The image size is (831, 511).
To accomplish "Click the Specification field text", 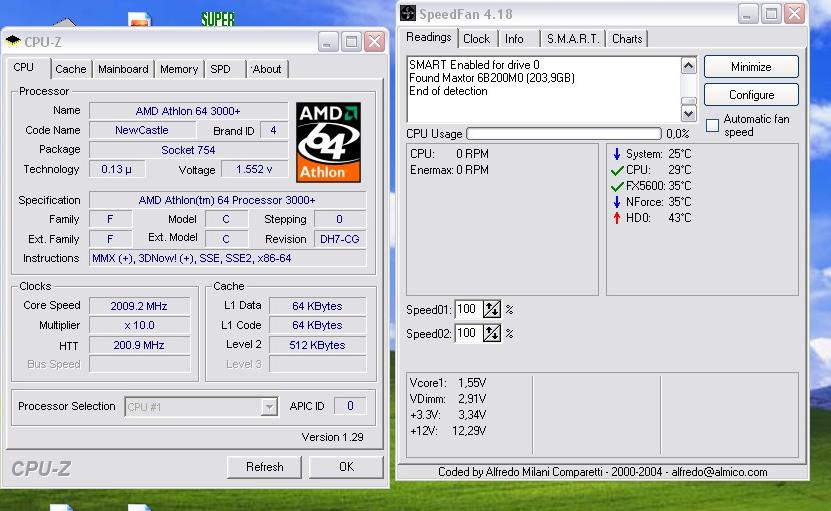I will pos(227,200).
